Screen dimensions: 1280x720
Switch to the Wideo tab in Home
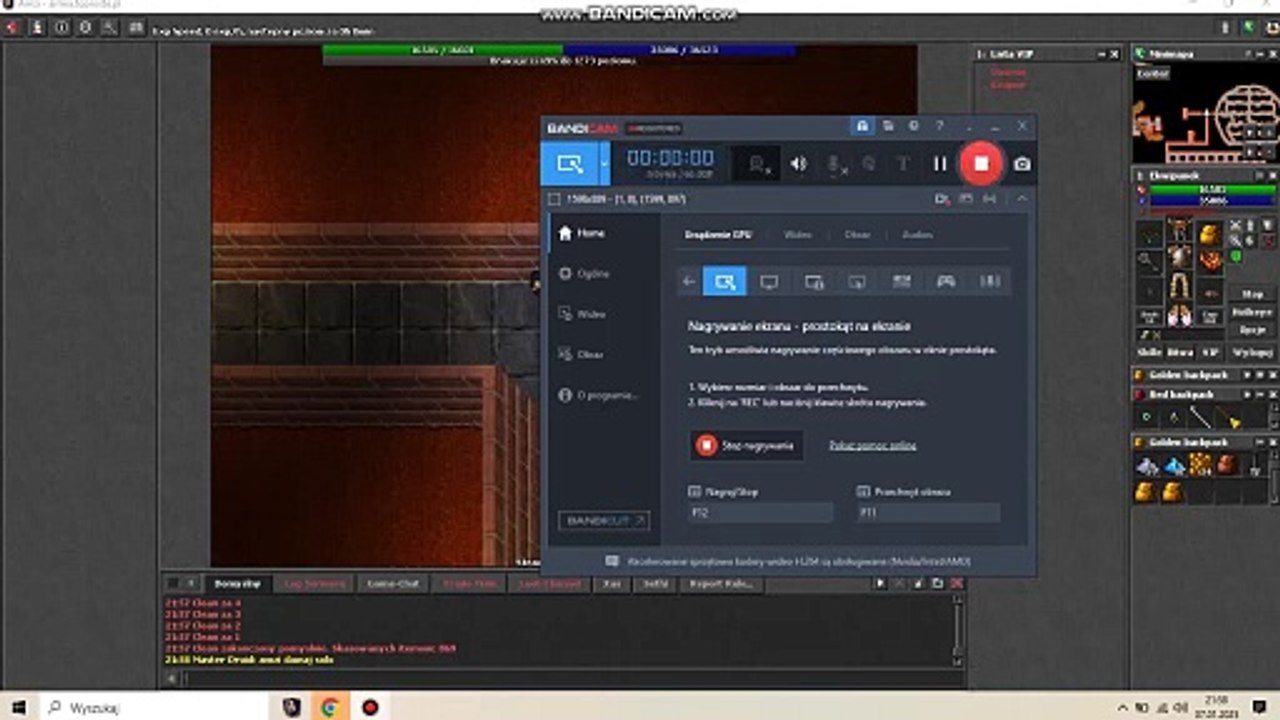[x=798, y=235]
